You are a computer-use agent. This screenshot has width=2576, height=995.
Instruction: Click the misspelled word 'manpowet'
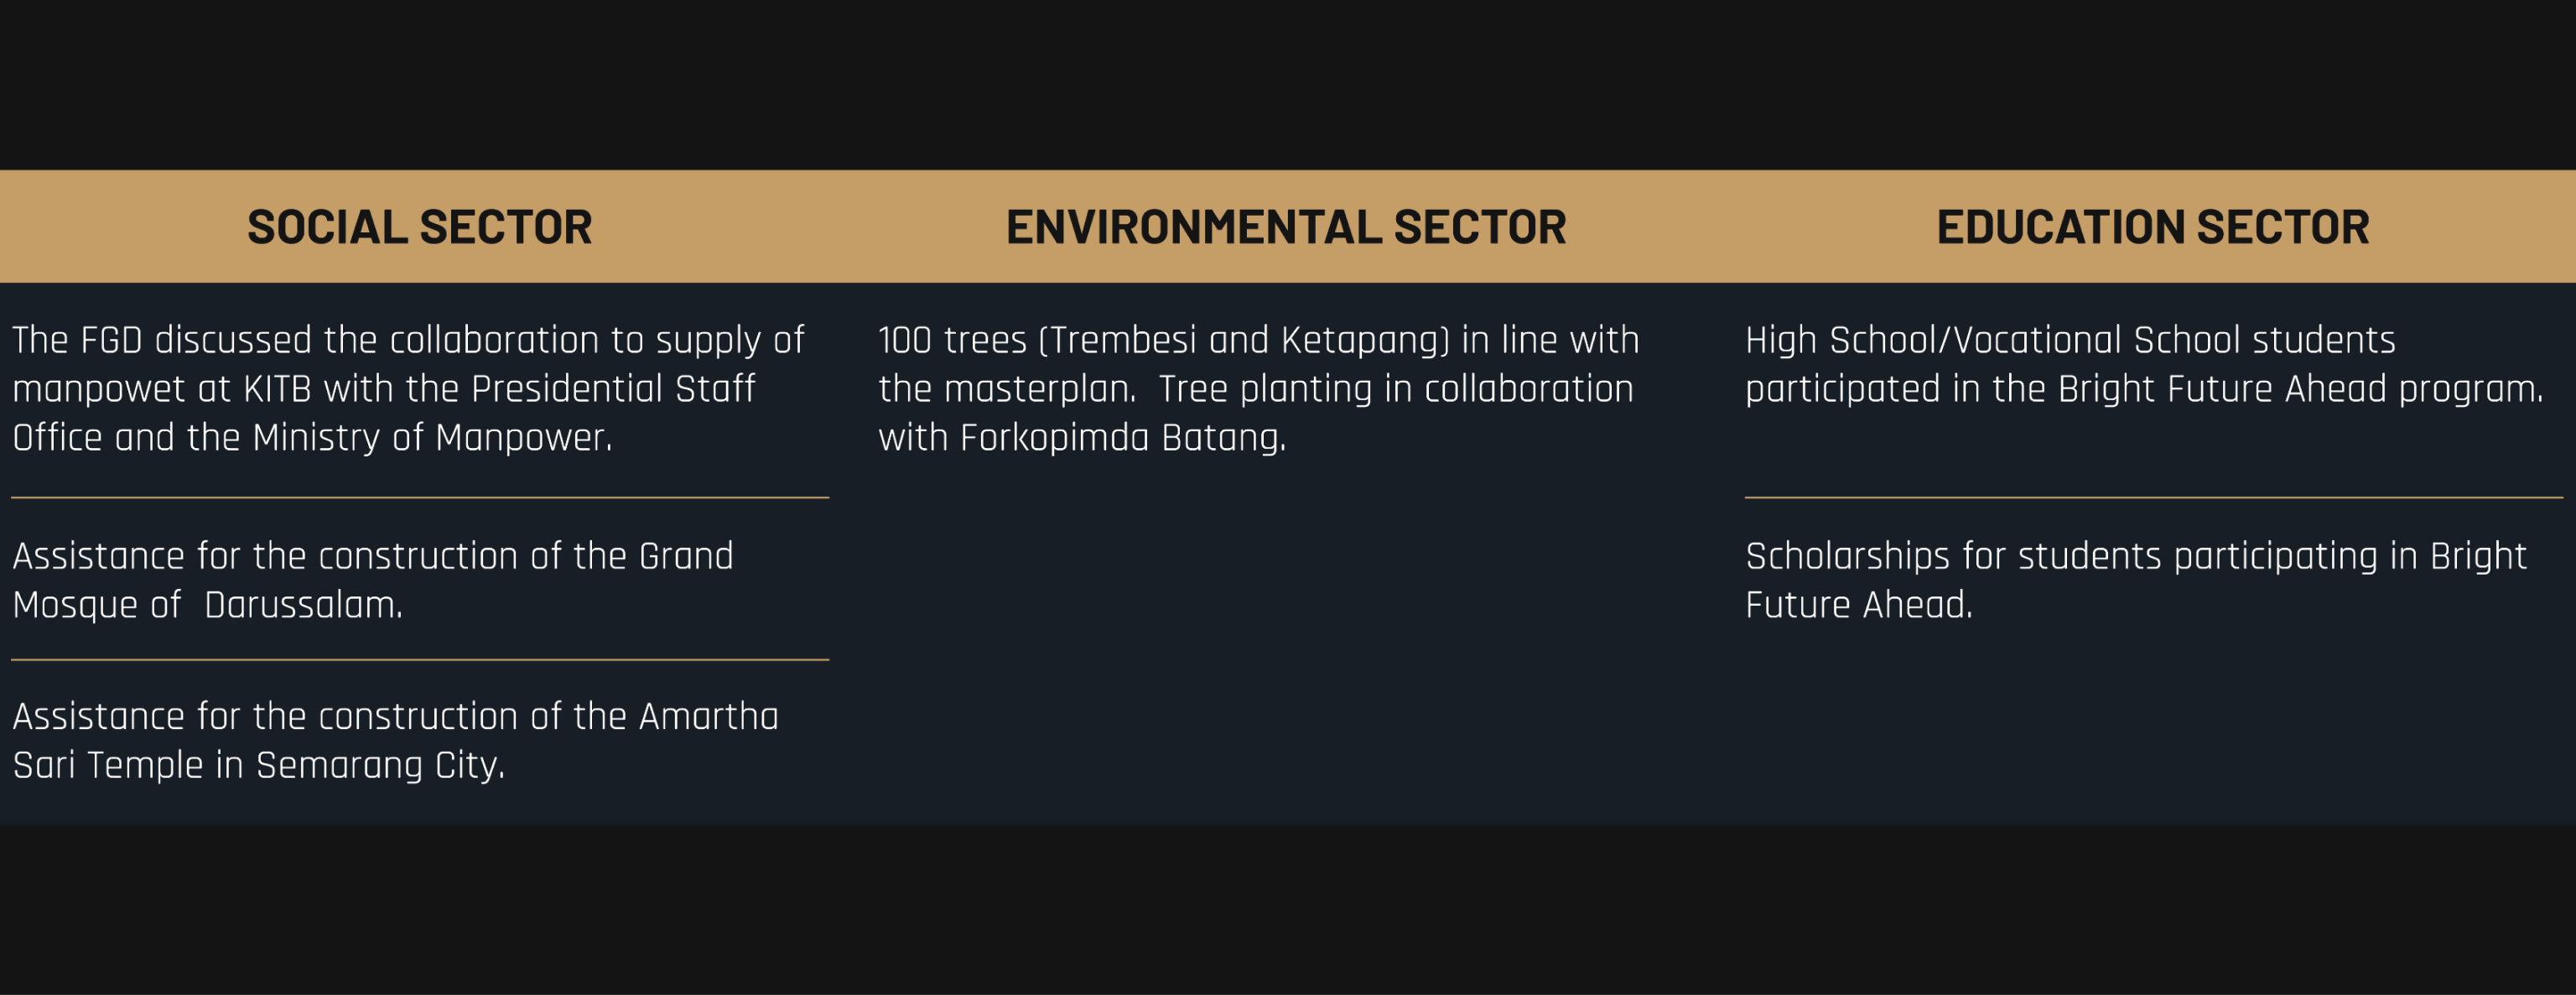pos(99,389)
